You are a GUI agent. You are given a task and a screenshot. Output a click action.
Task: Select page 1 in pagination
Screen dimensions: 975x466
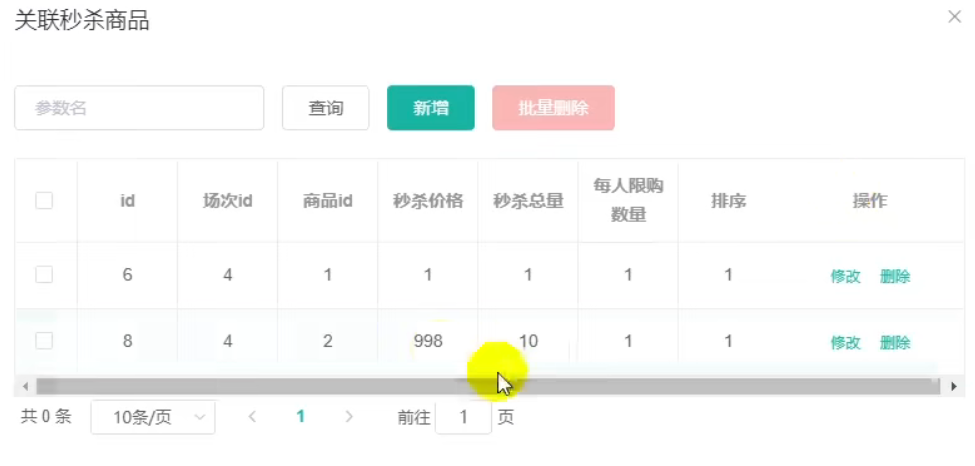click(300, 417)
